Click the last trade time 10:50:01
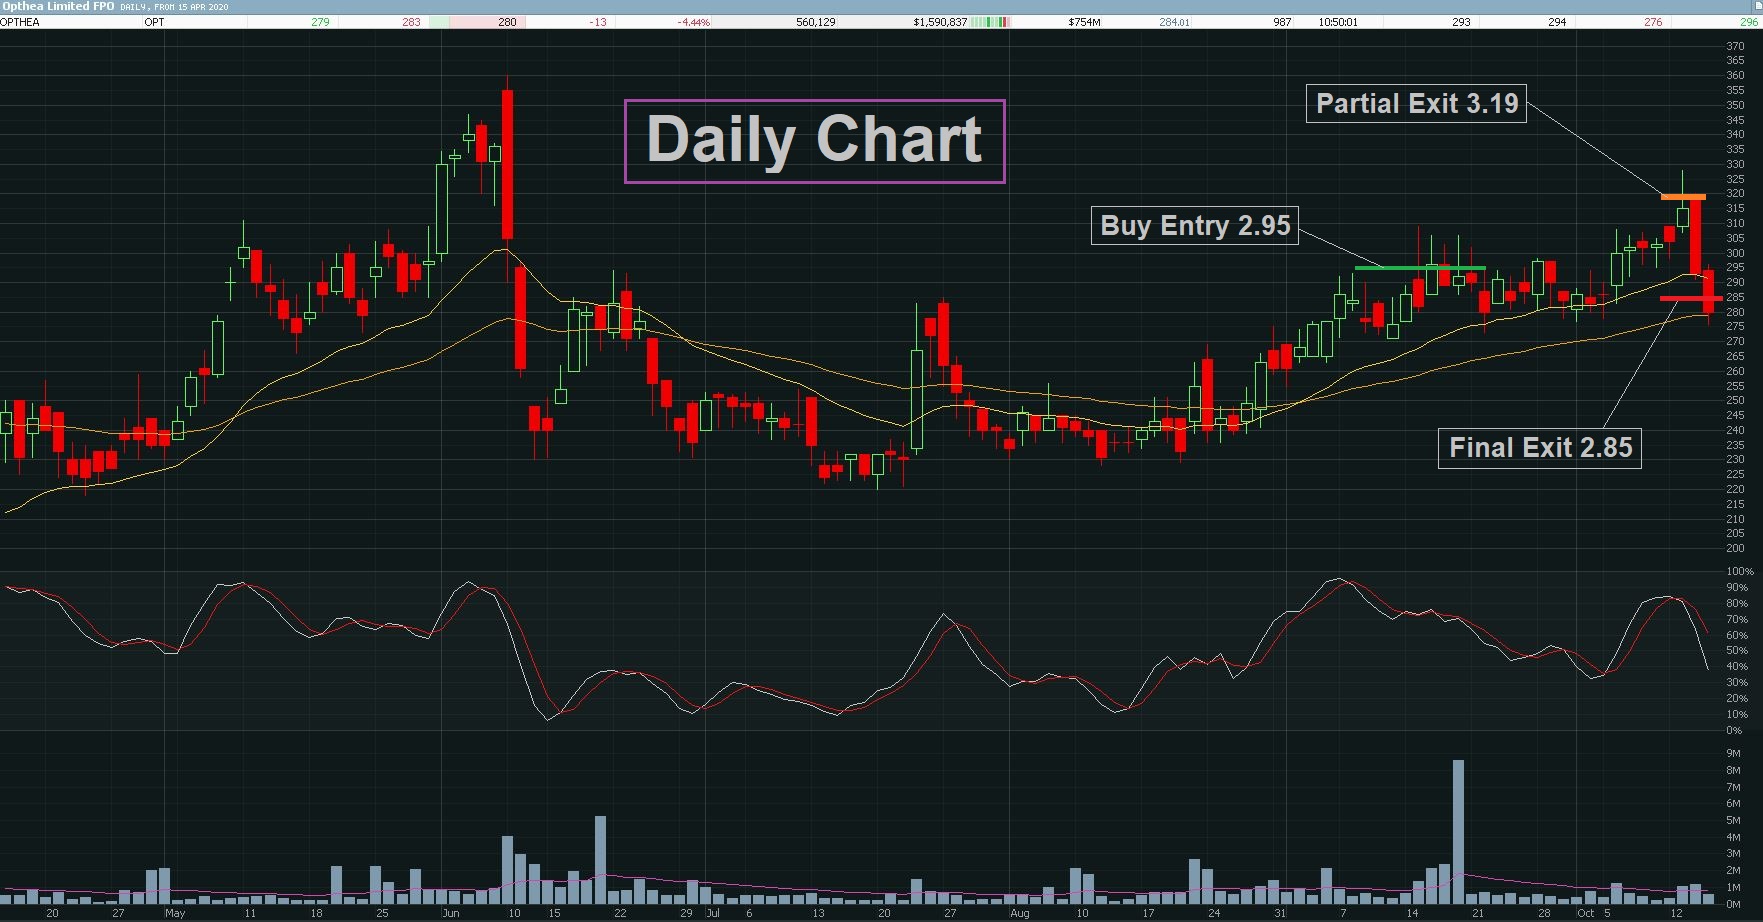 pos(1338,22)
